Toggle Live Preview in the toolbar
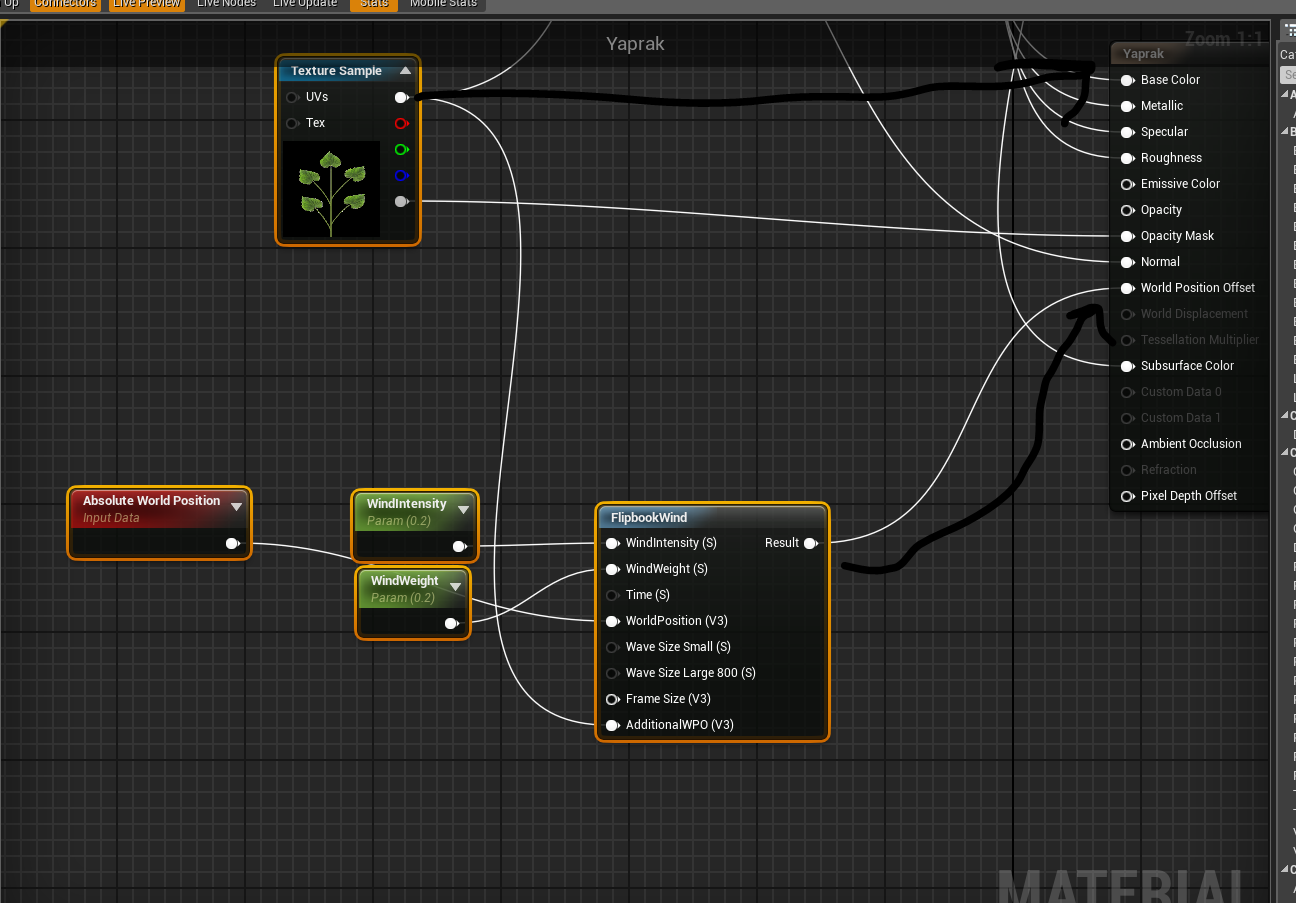The width and height of the screenshot is (1296, 903). [147, 4]
